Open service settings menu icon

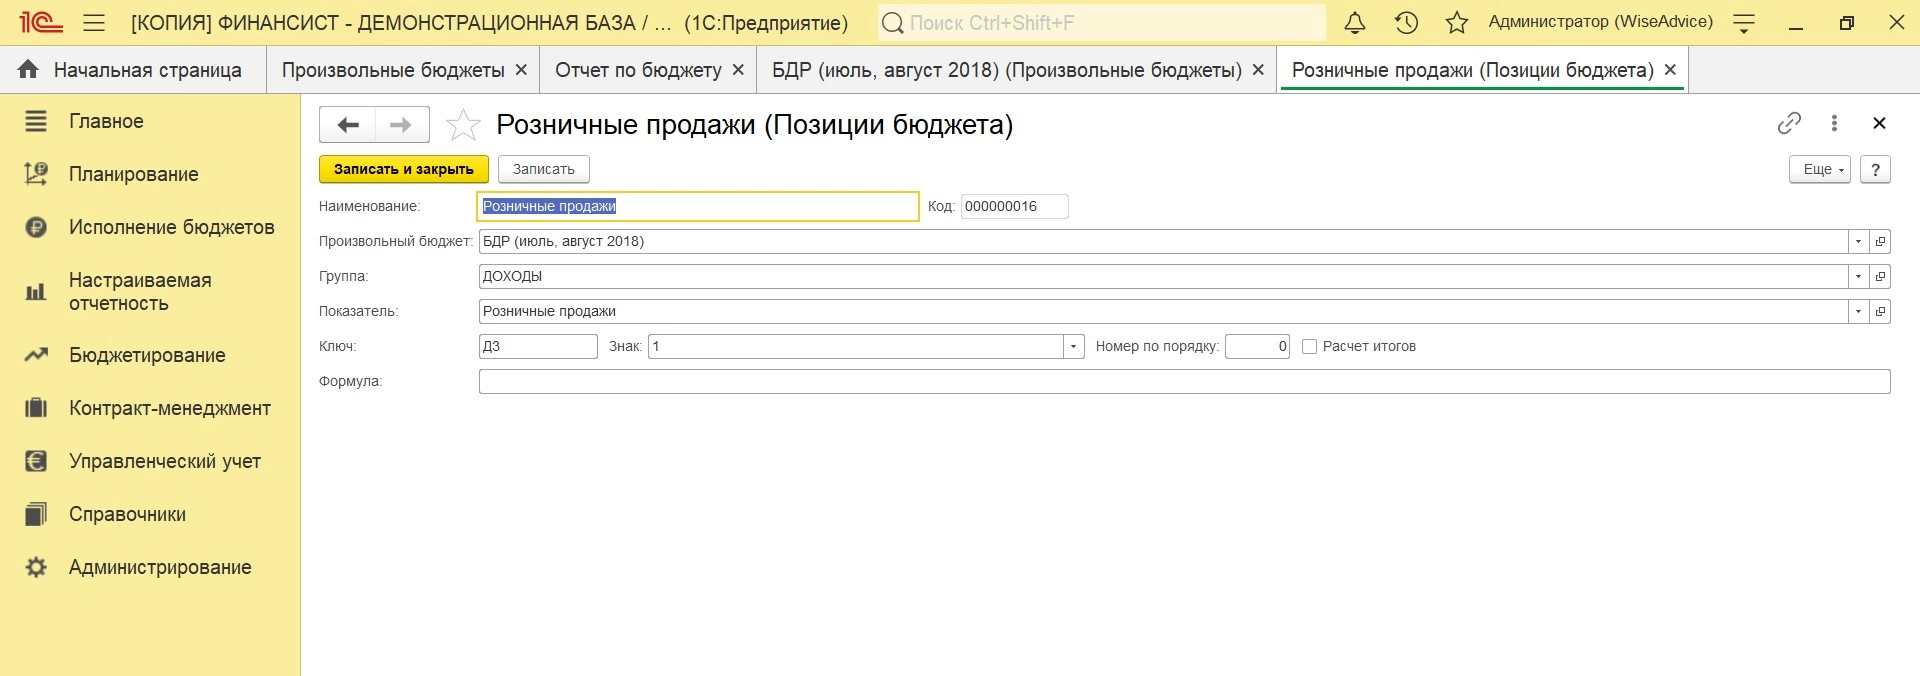click(1744, 23)
